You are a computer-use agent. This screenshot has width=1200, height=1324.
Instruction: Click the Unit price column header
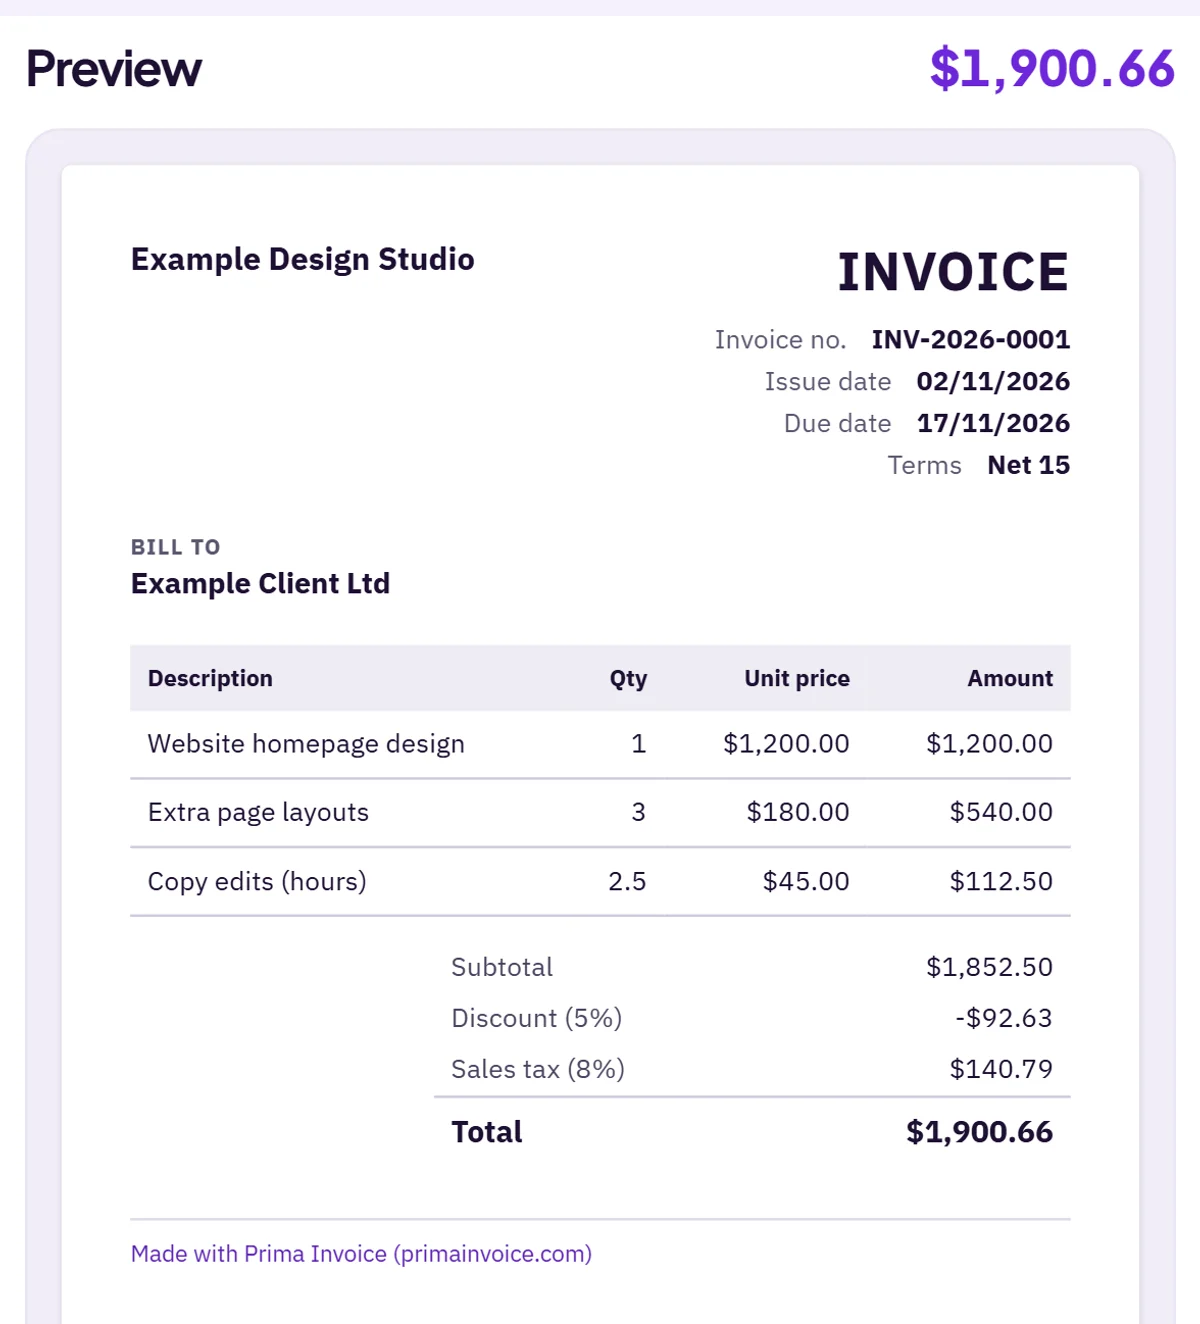coord(797,678)
